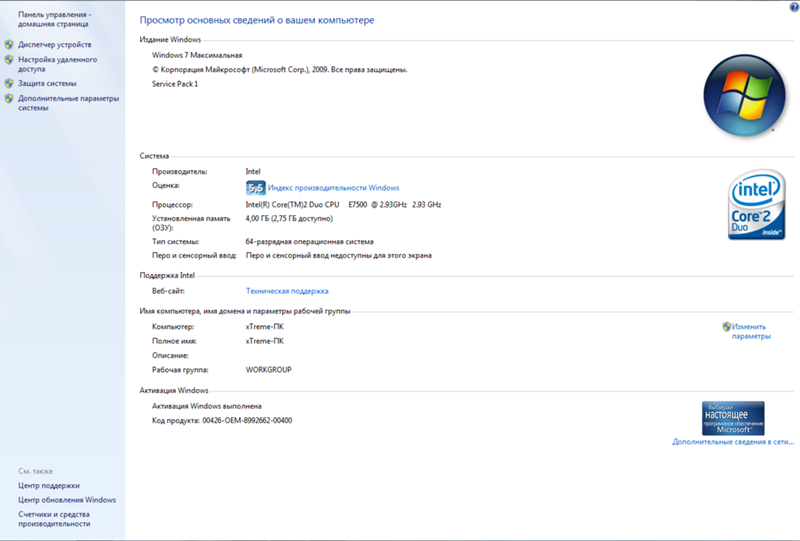Click the Windows 7 Максимальная edition text
Viewport: 800px width, 541px height.
click(x=197, y=55)
